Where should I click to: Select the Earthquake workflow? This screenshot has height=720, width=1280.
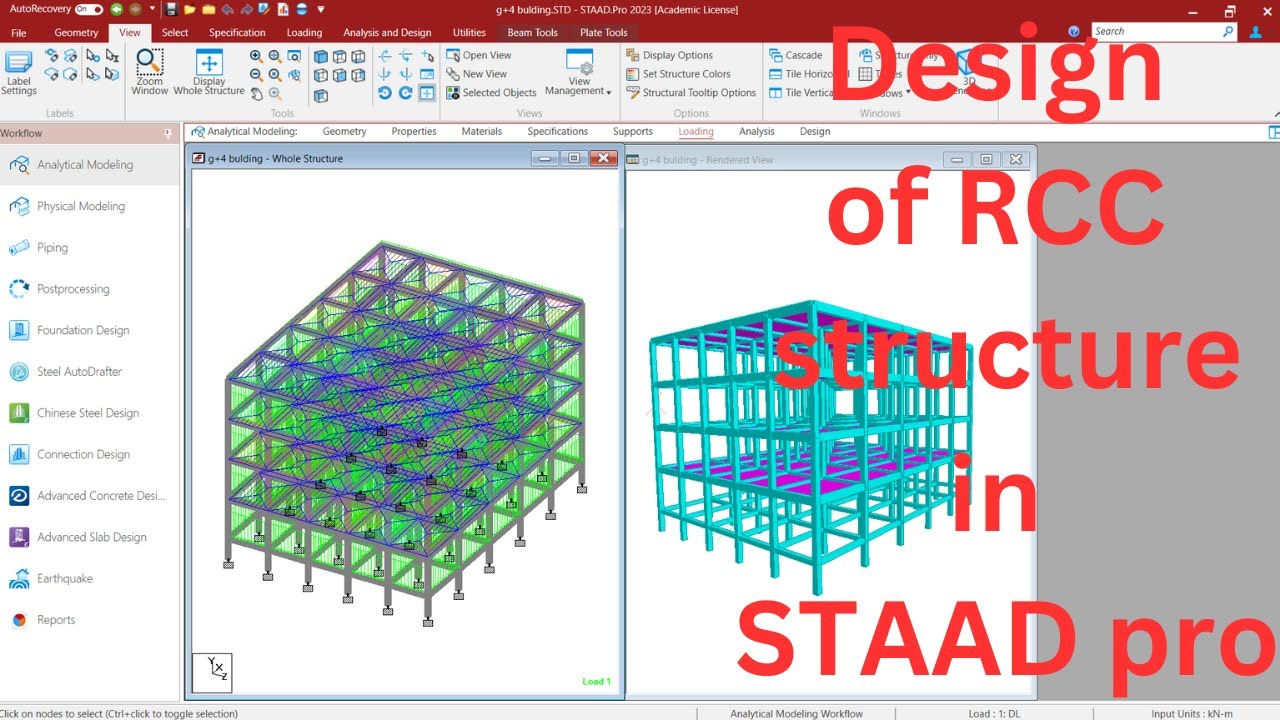tap(90, 578)
